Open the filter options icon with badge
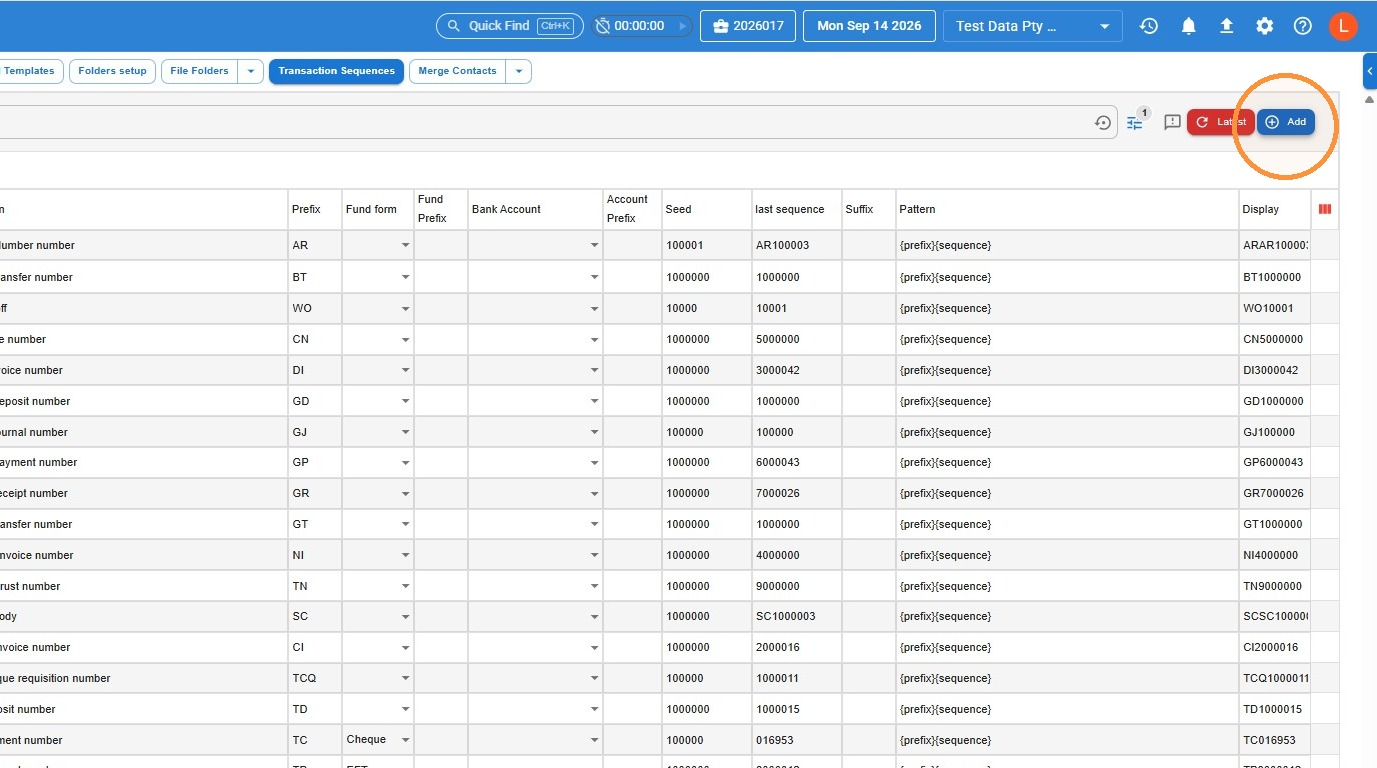Viewport: 1377px width, 768px height. [x=1135, y=123]
